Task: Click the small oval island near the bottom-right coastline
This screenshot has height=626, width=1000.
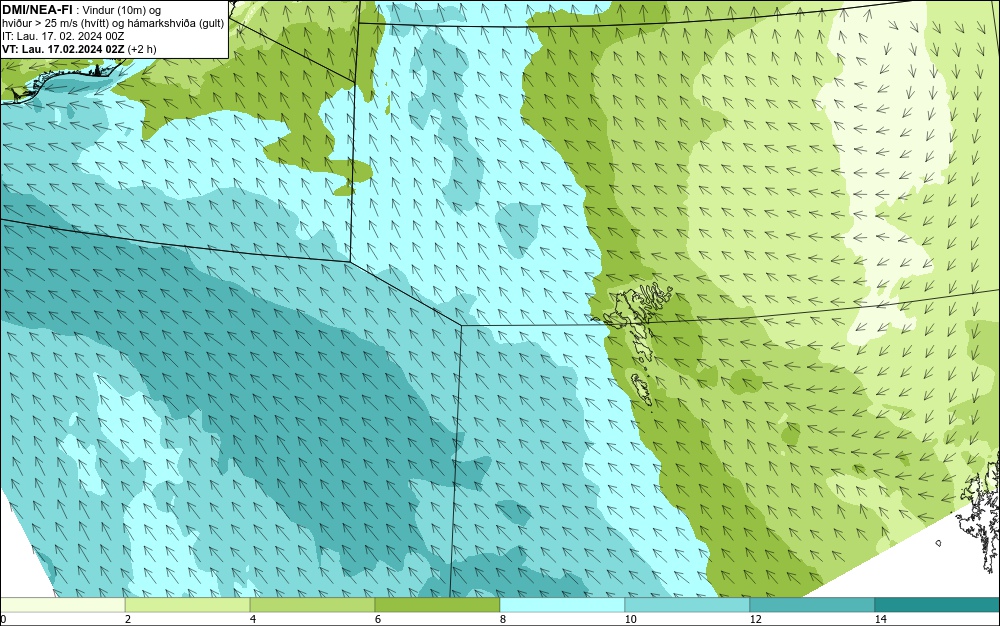Action: [x=938, y=543]
